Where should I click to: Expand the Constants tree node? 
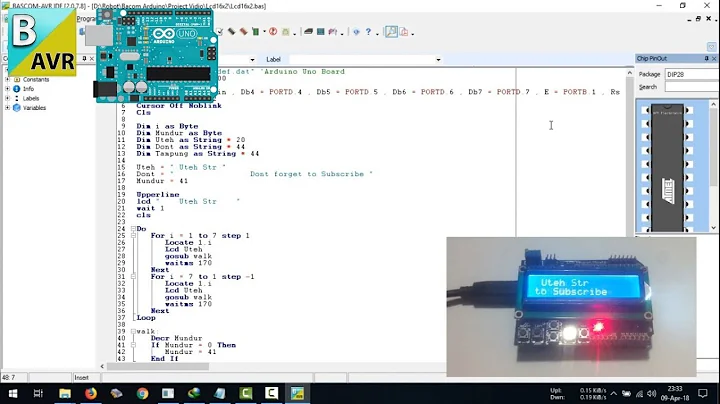7,79
